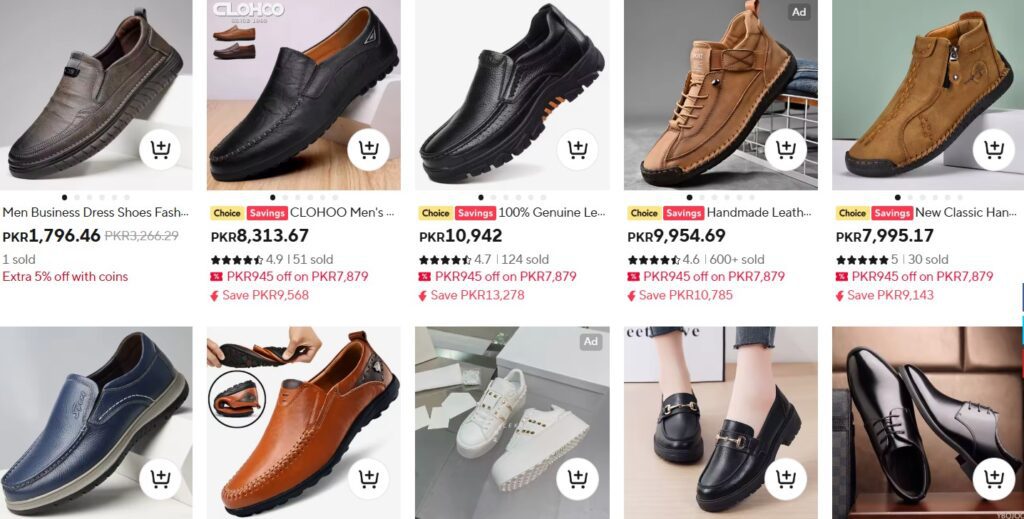The image size is (1024, 519).
Task: Open Men Business Dress Shoes product title
Action: pyautogui.click(x=95, y=212)
